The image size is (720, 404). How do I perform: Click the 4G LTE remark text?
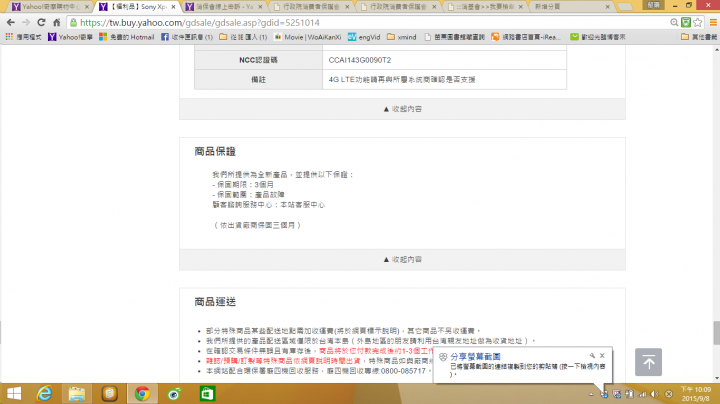point(402,79)
